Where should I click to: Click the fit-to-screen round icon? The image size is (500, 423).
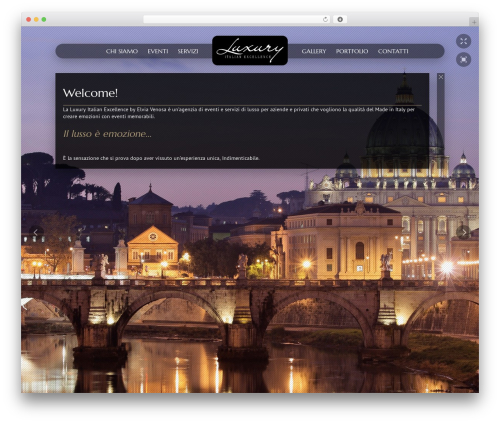(463, 60)
